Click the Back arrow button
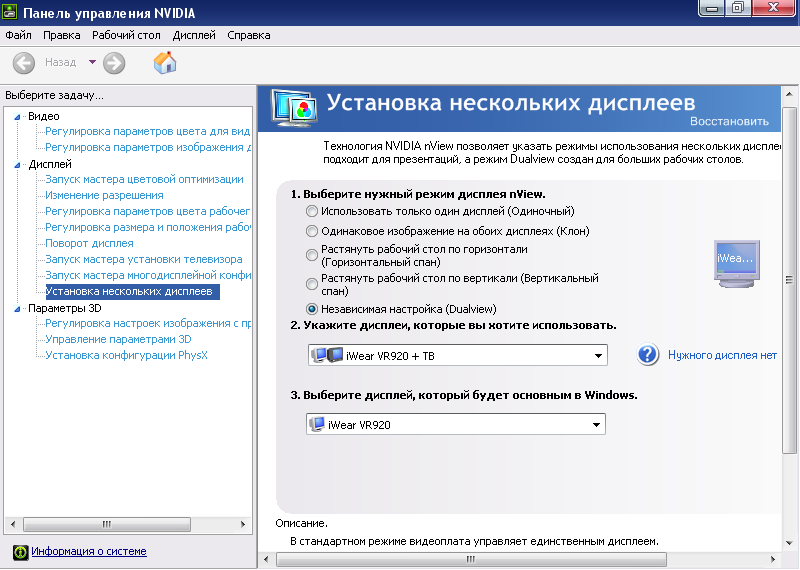This screenshot has height=570, width=800. (x=23, y=63)
